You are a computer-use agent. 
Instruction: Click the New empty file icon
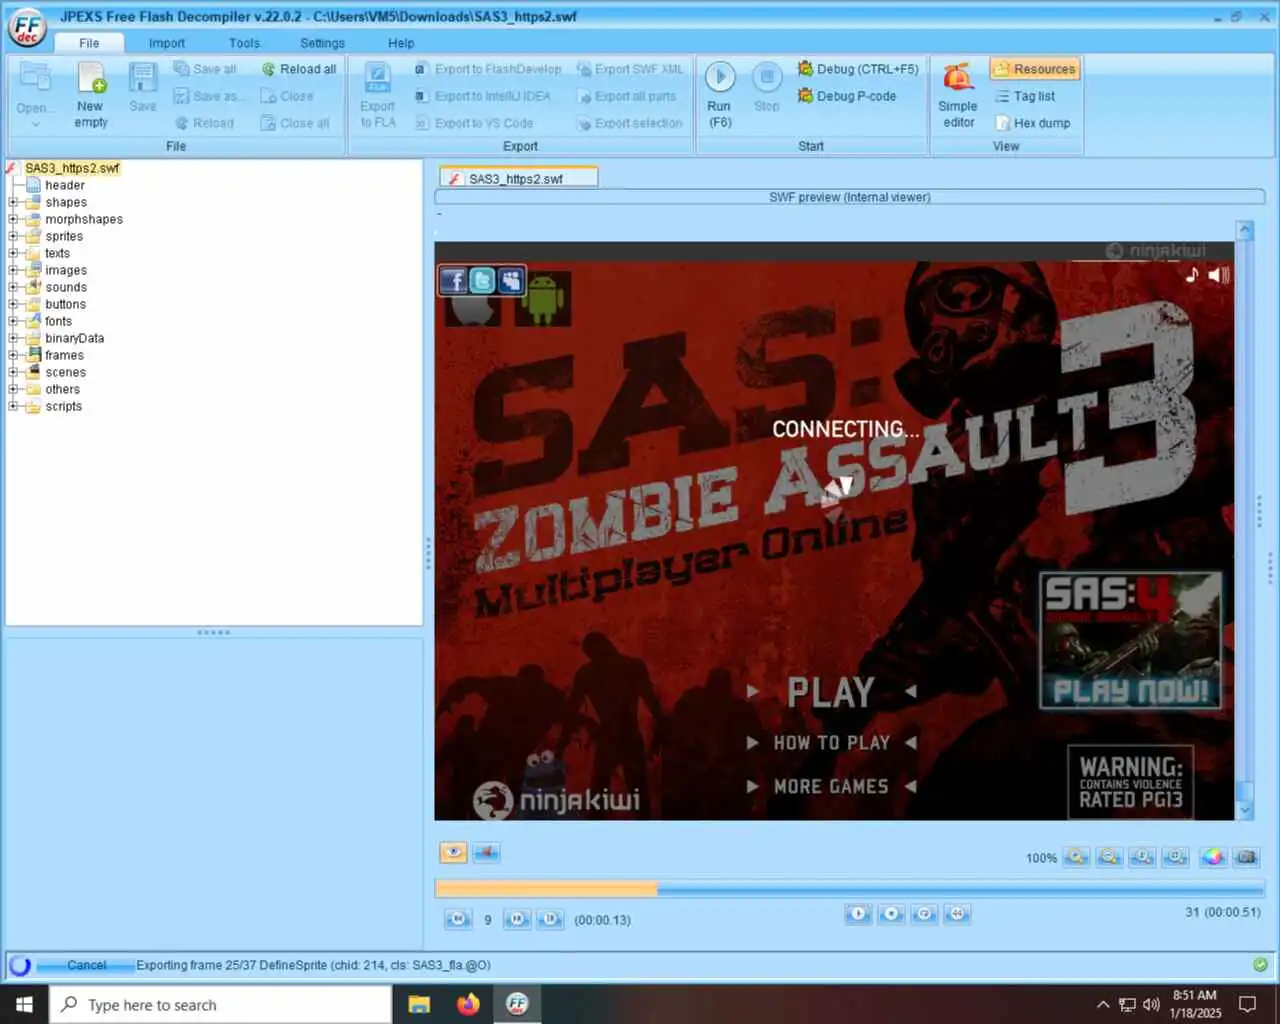[91, 78]
